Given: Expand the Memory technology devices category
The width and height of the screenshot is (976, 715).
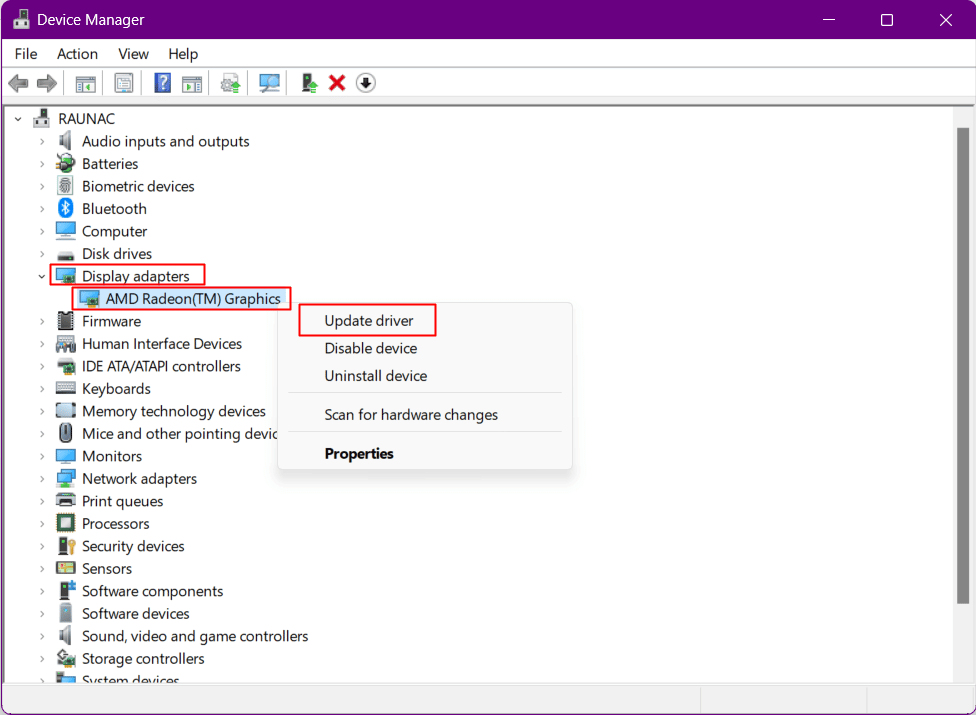Looking at the screenshot, I should [42, 411].
